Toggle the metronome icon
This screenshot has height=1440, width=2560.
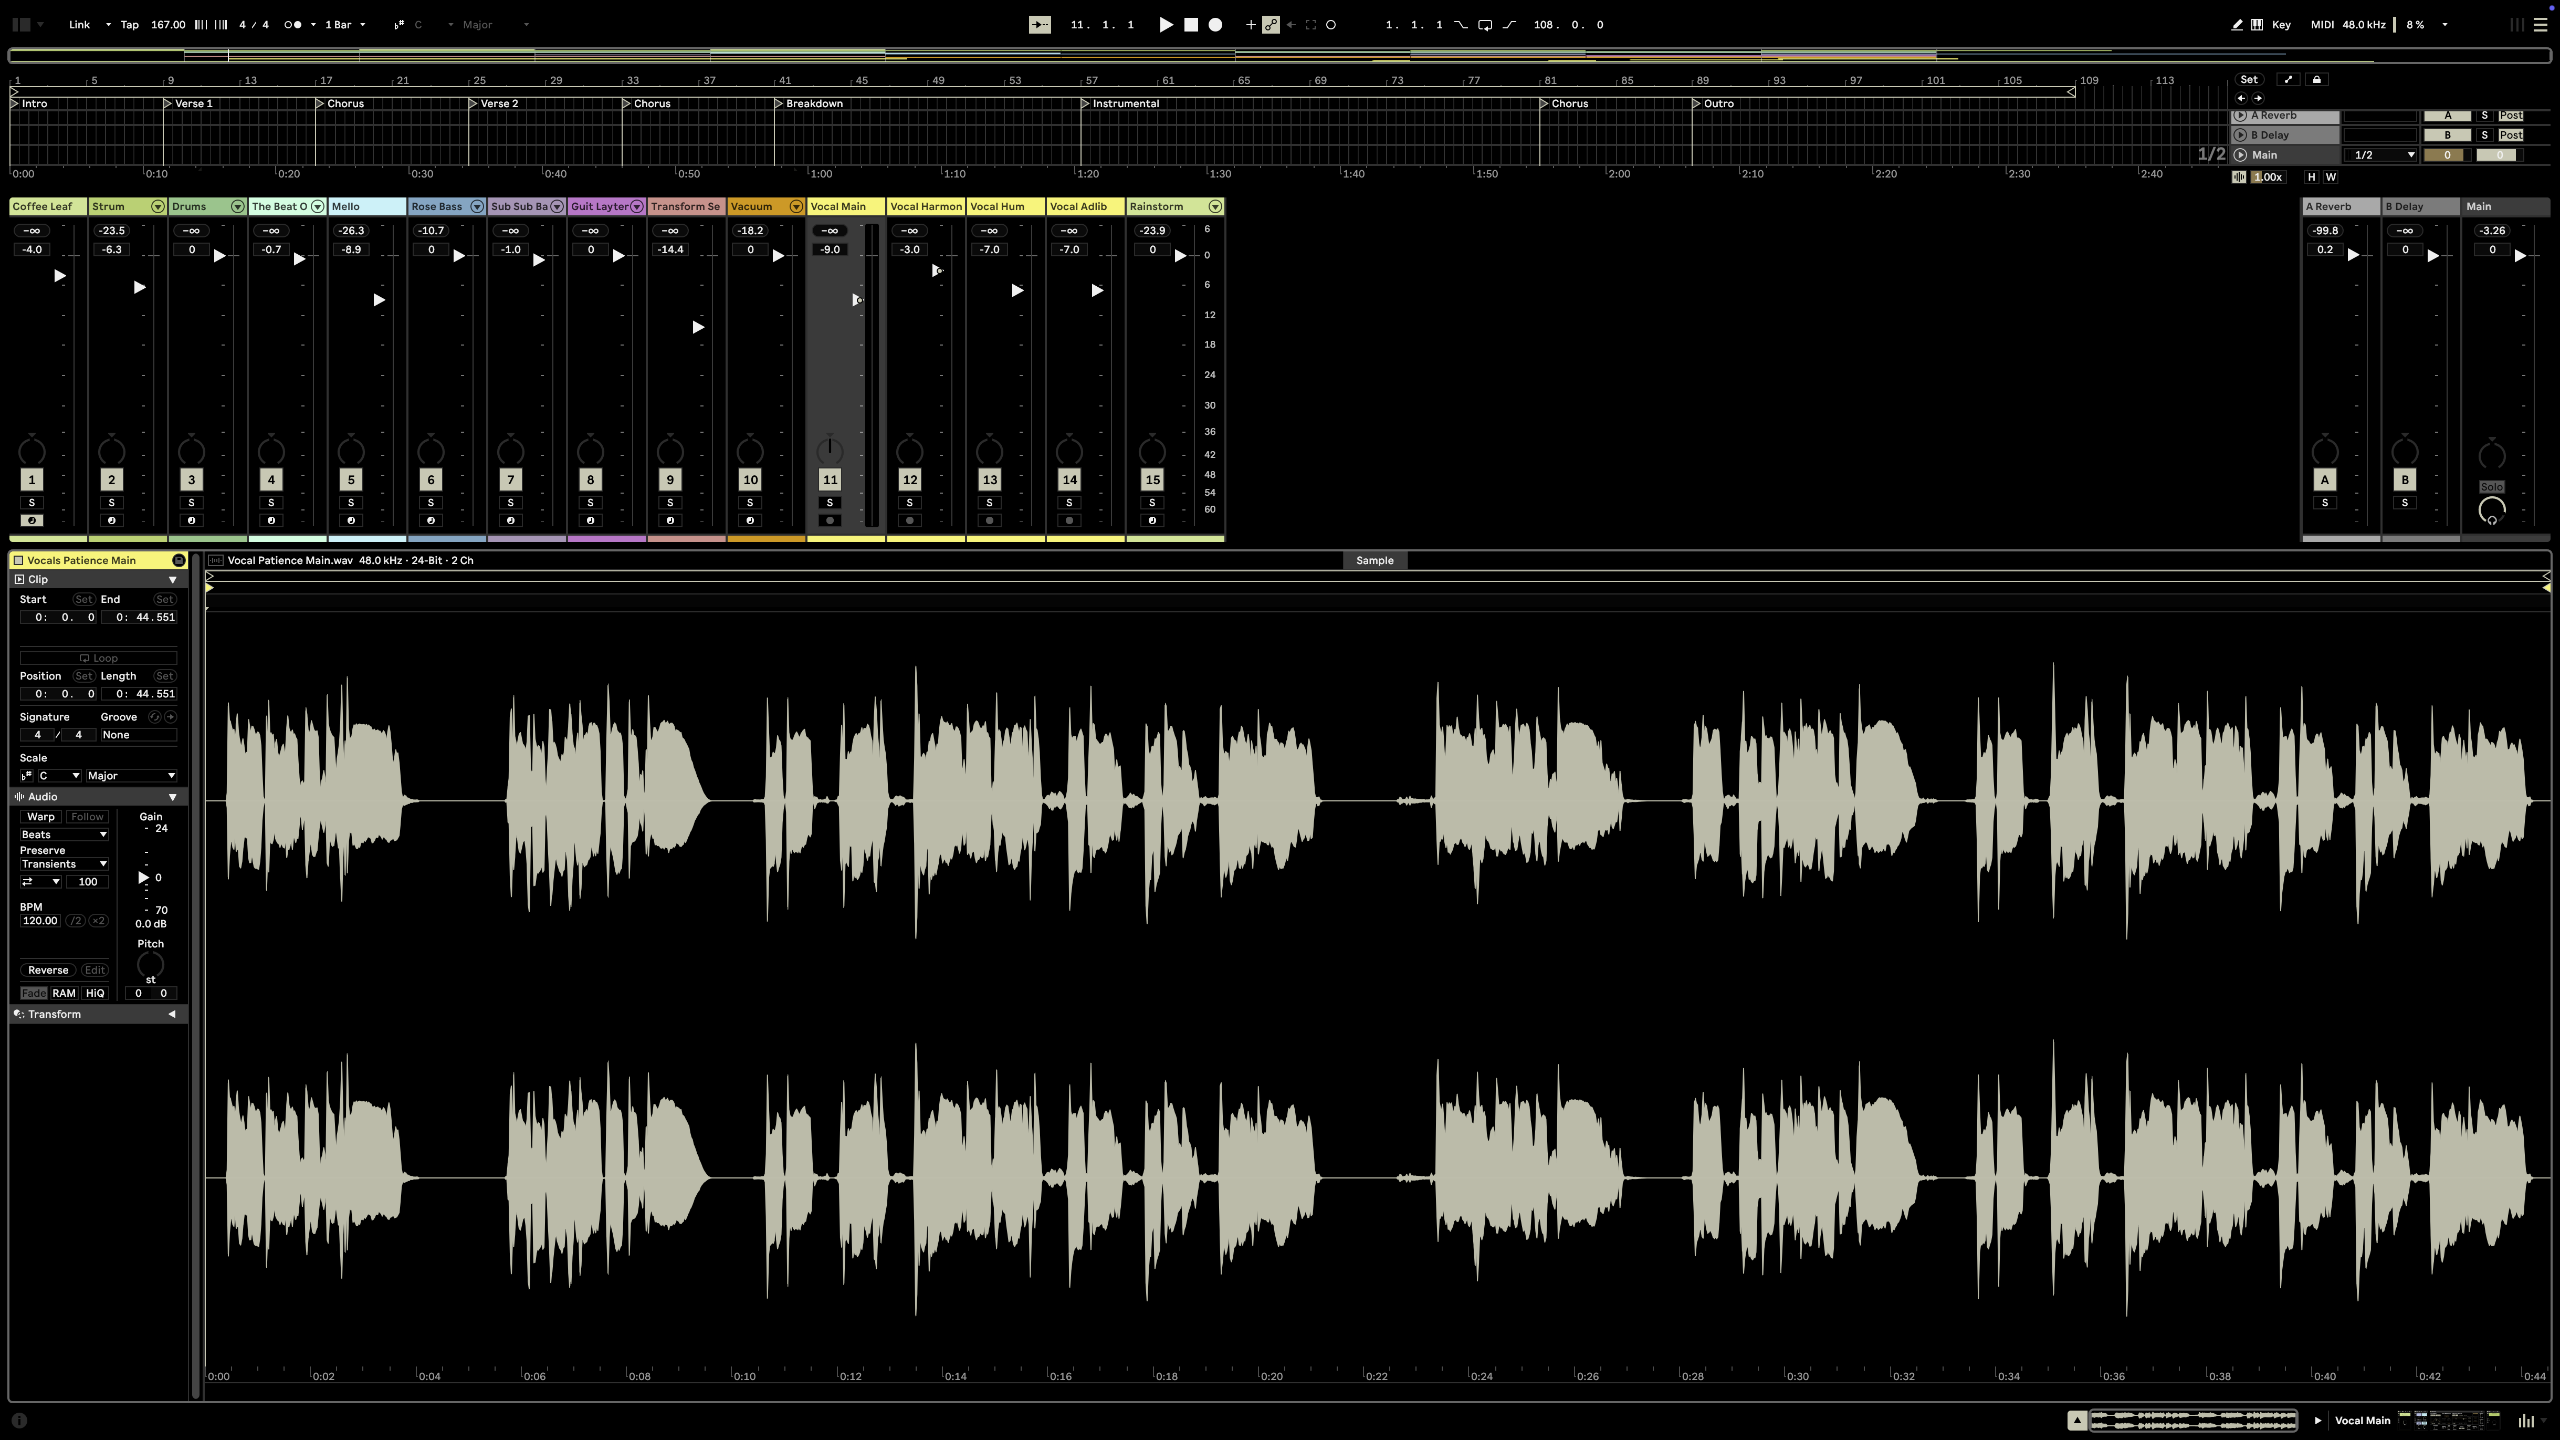click(x=292, y=25)
